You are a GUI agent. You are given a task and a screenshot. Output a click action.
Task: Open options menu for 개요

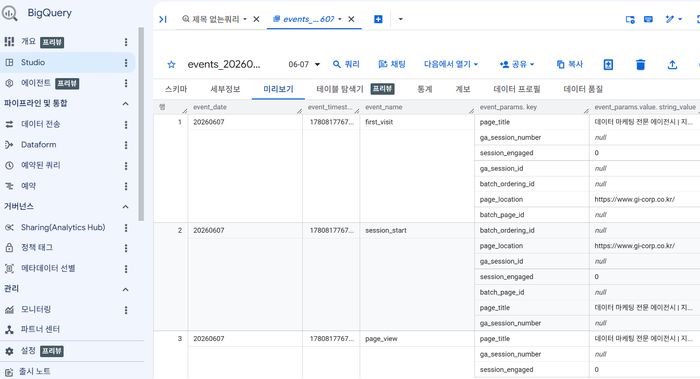pyautogui.click(x=126, y=42)
